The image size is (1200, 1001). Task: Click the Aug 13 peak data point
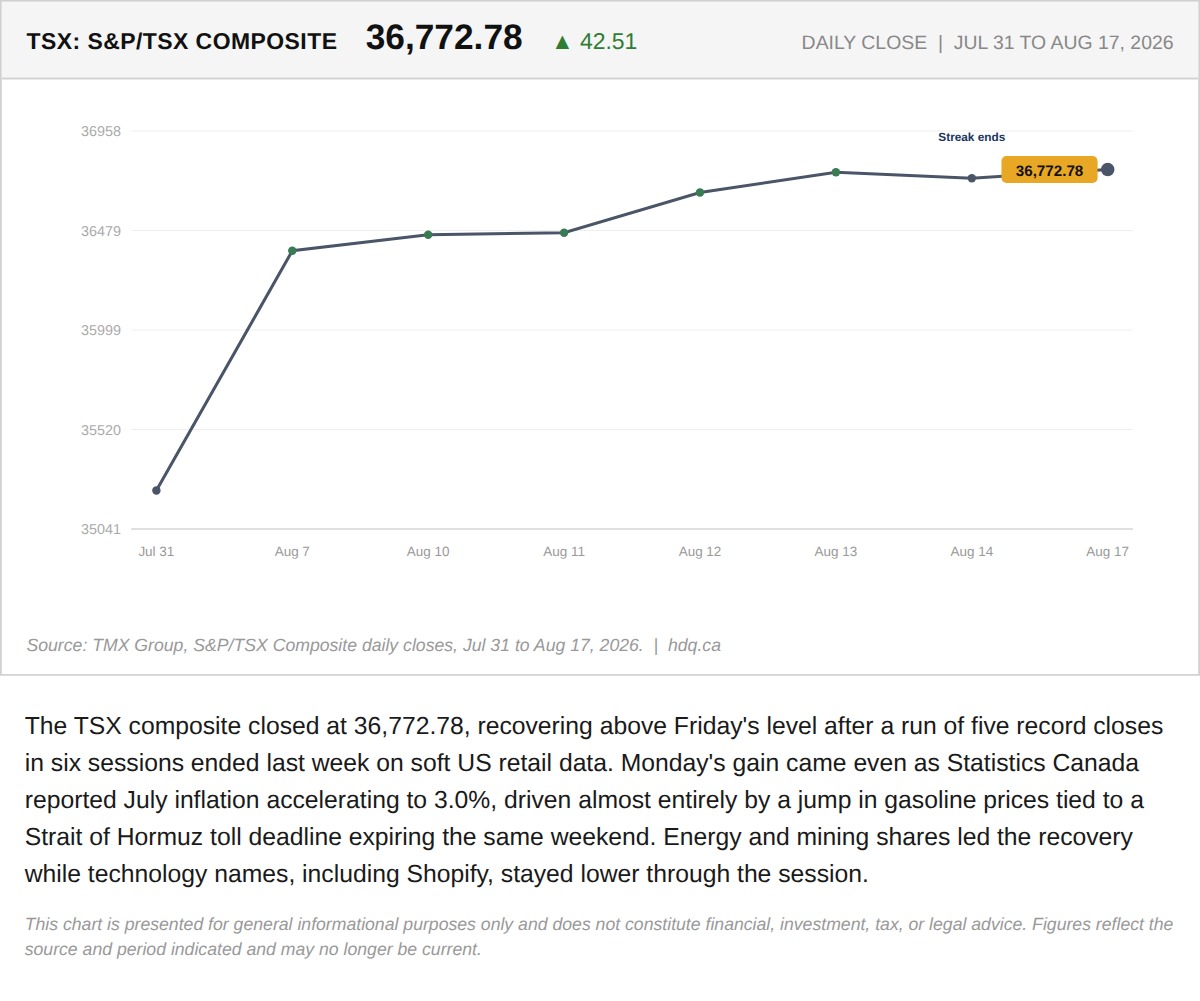coord(836,172)
